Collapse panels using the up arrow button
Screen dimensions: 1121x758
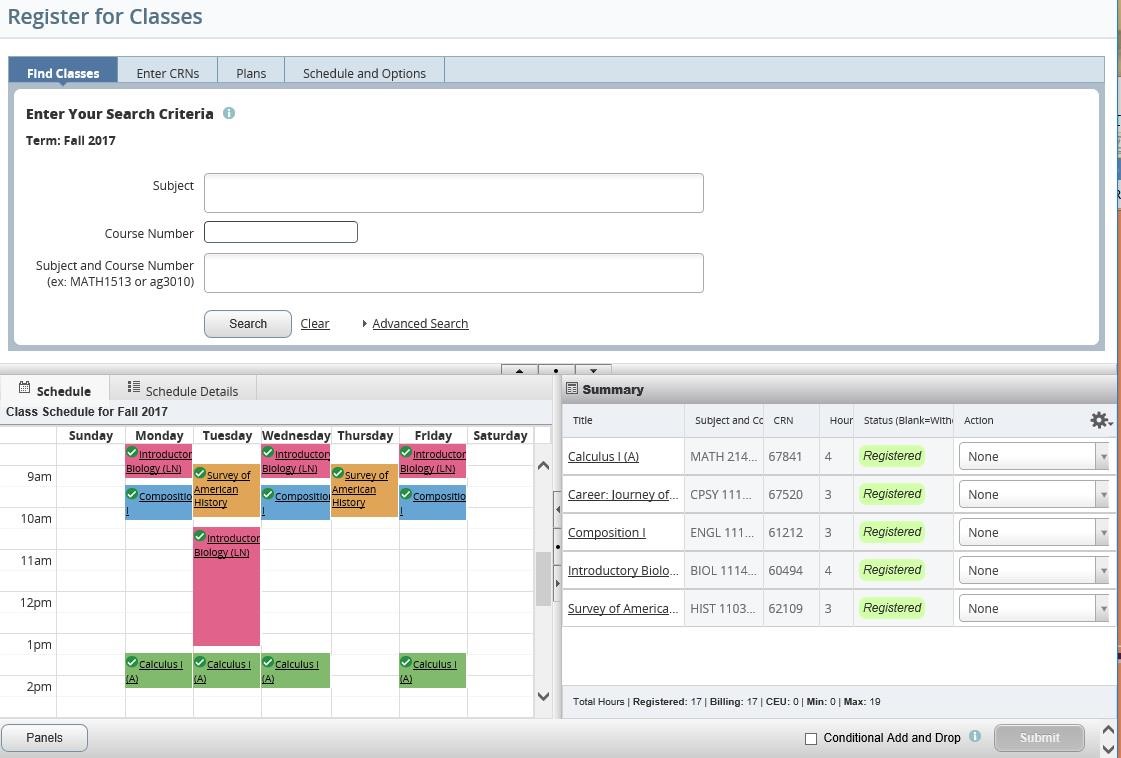click(x=520, y=371)
